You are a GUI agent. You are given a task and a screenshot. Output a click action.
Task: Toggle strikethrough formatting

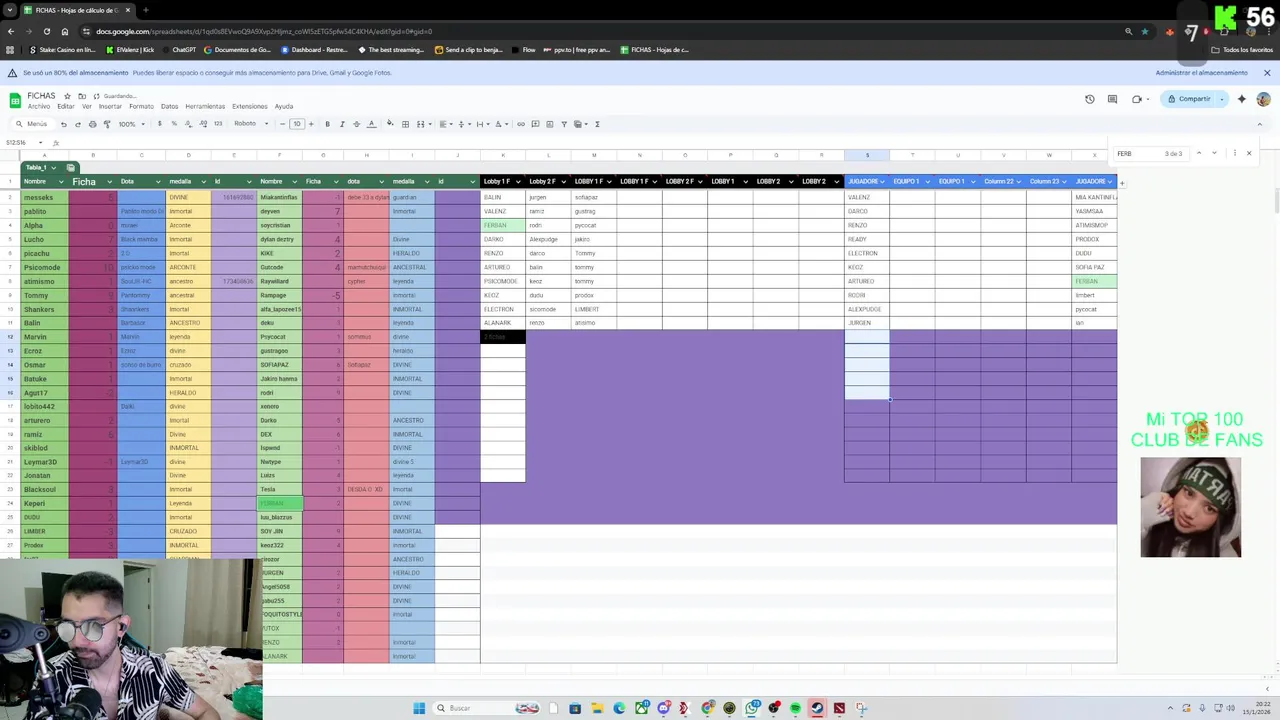[356, 124]
